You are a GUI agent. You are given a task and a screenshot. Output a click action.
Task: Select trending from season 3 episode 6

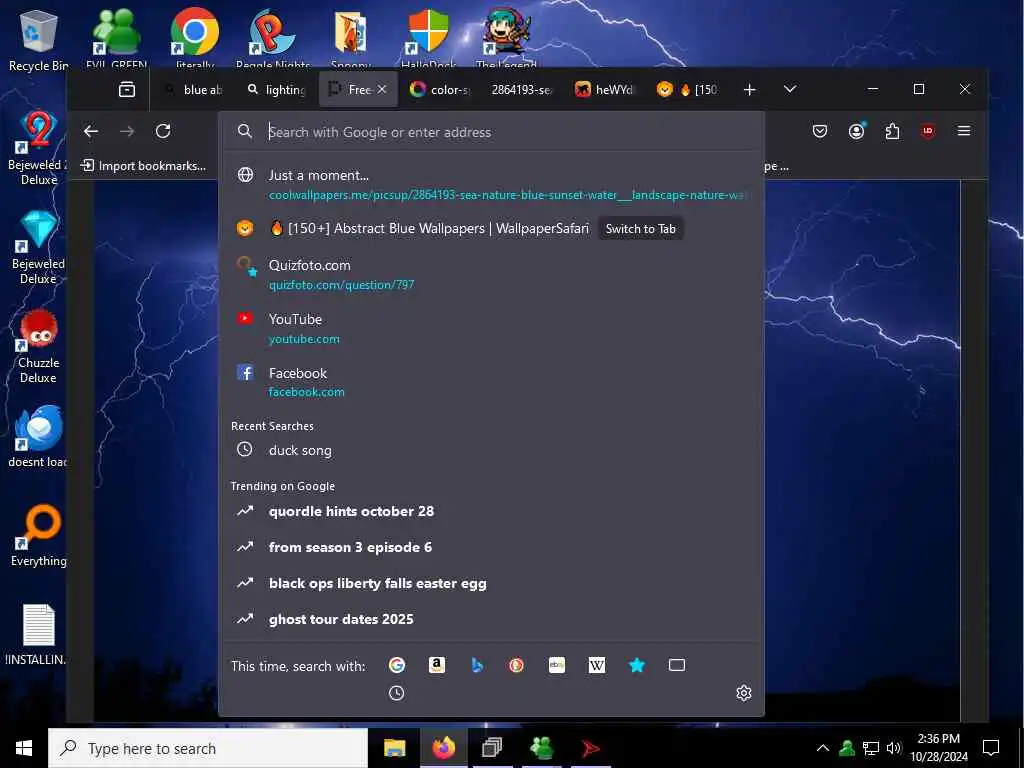click(x=491, y=547)
